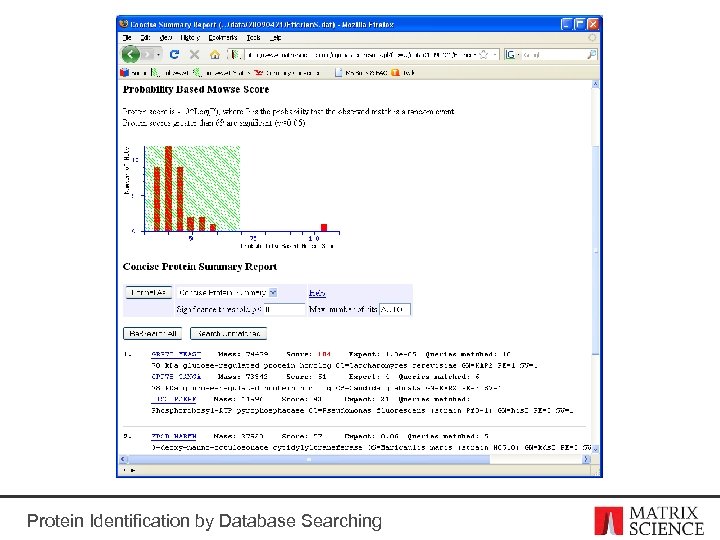Viewport: 720px width, 540px height.
Task: Click the Firefox logo in title bar
Action: pyautogui.click(x=124, y=24)
